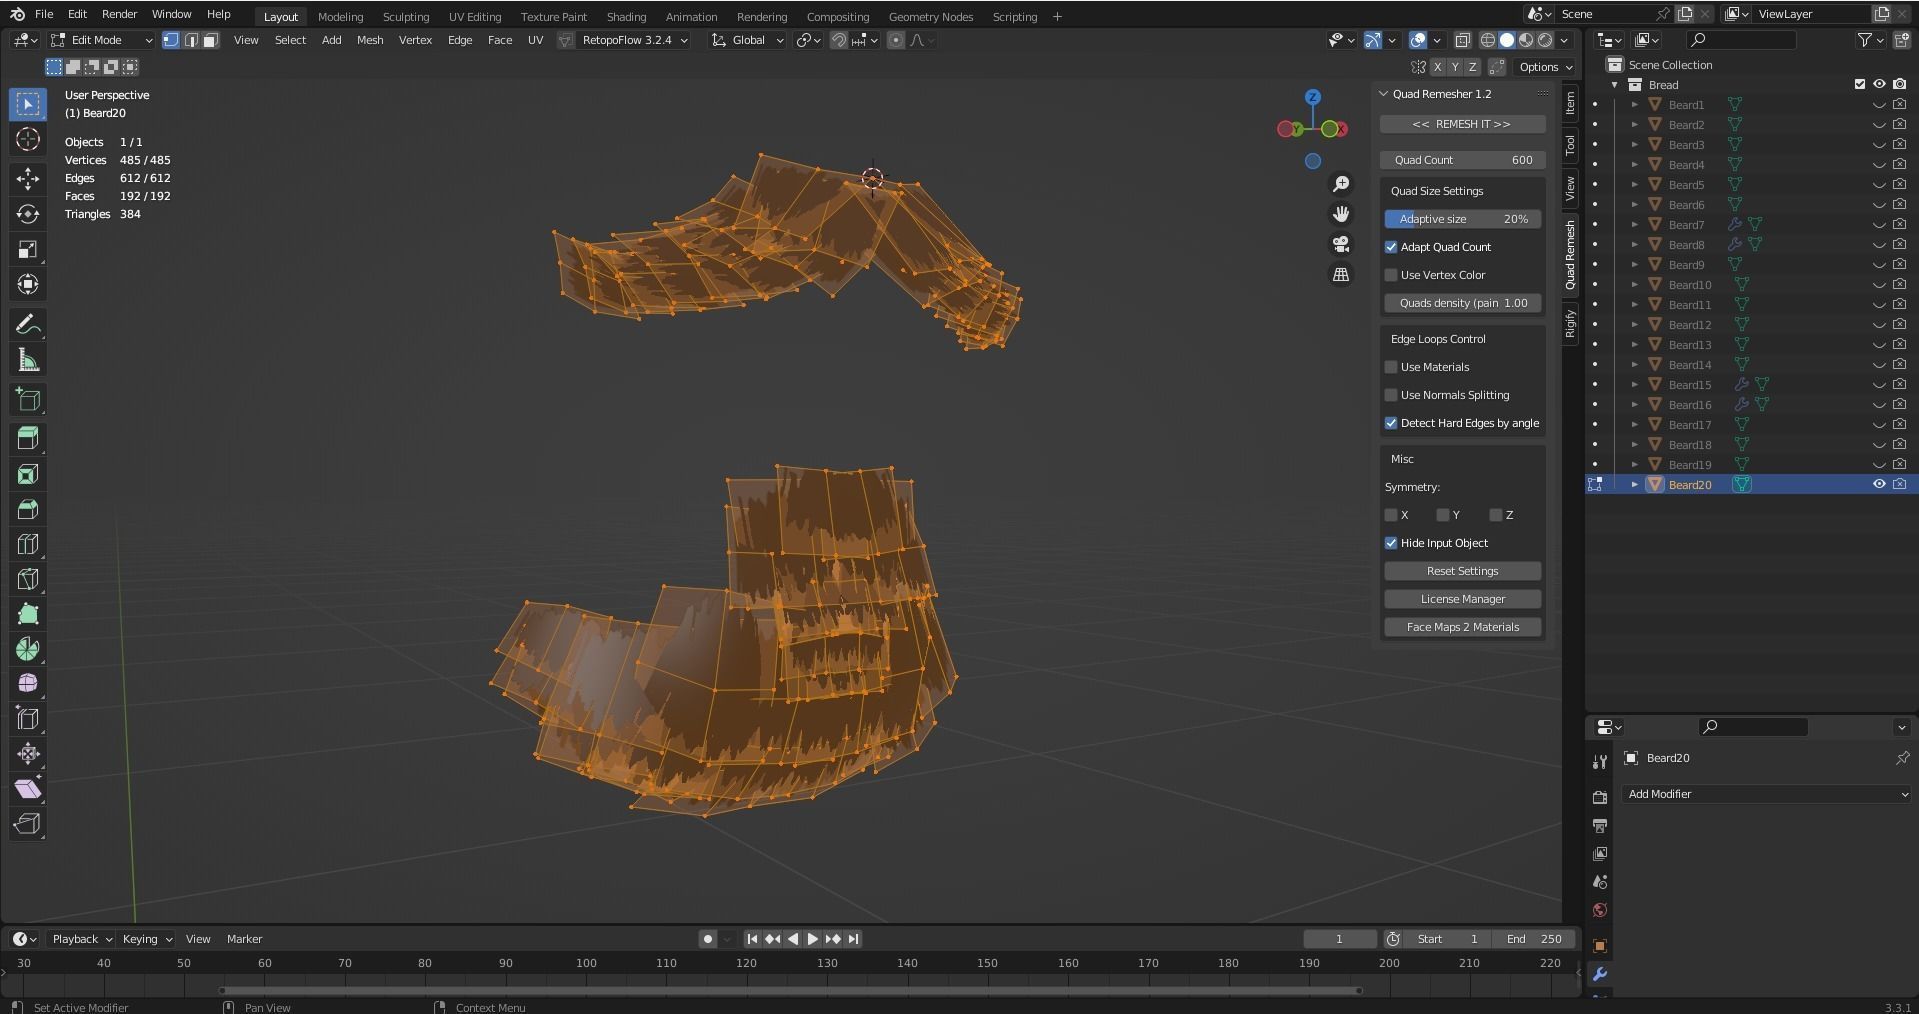Open the Keying dropdown
This screenshot has height=1014, width=1919.
tap(147, 939)
